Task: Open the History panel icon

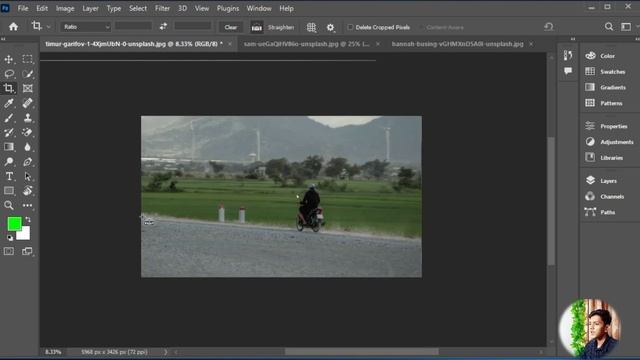Action: [x=568, y=55]
